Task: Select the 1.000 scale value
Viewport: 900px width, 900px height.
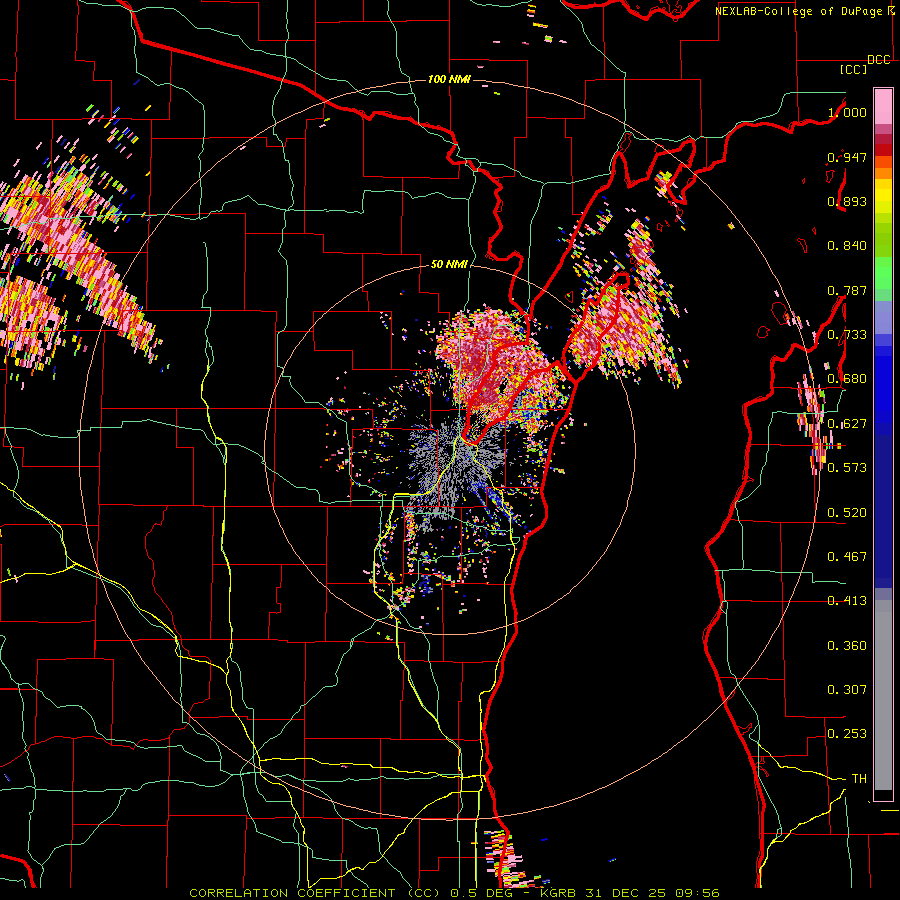Action: (847, 112)
